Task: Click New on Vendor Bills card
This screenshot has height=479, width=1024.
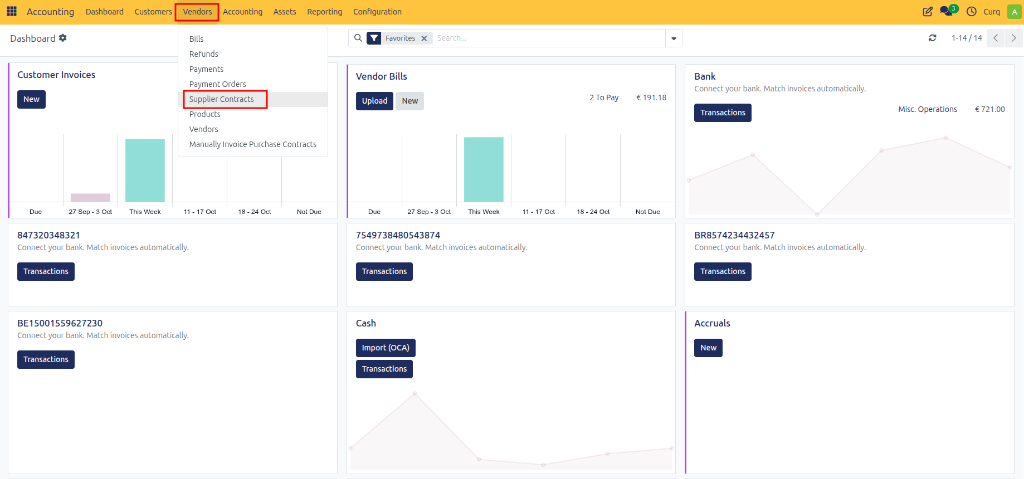Action: [x=409, y=101]
